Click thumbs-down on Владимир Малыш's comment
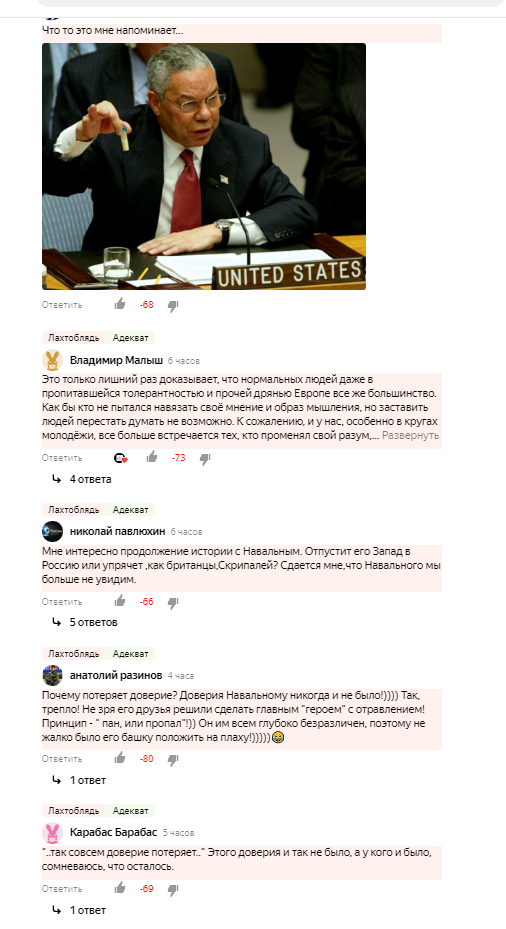The width and height of the screenshot is (506, 929). [205, 459]
